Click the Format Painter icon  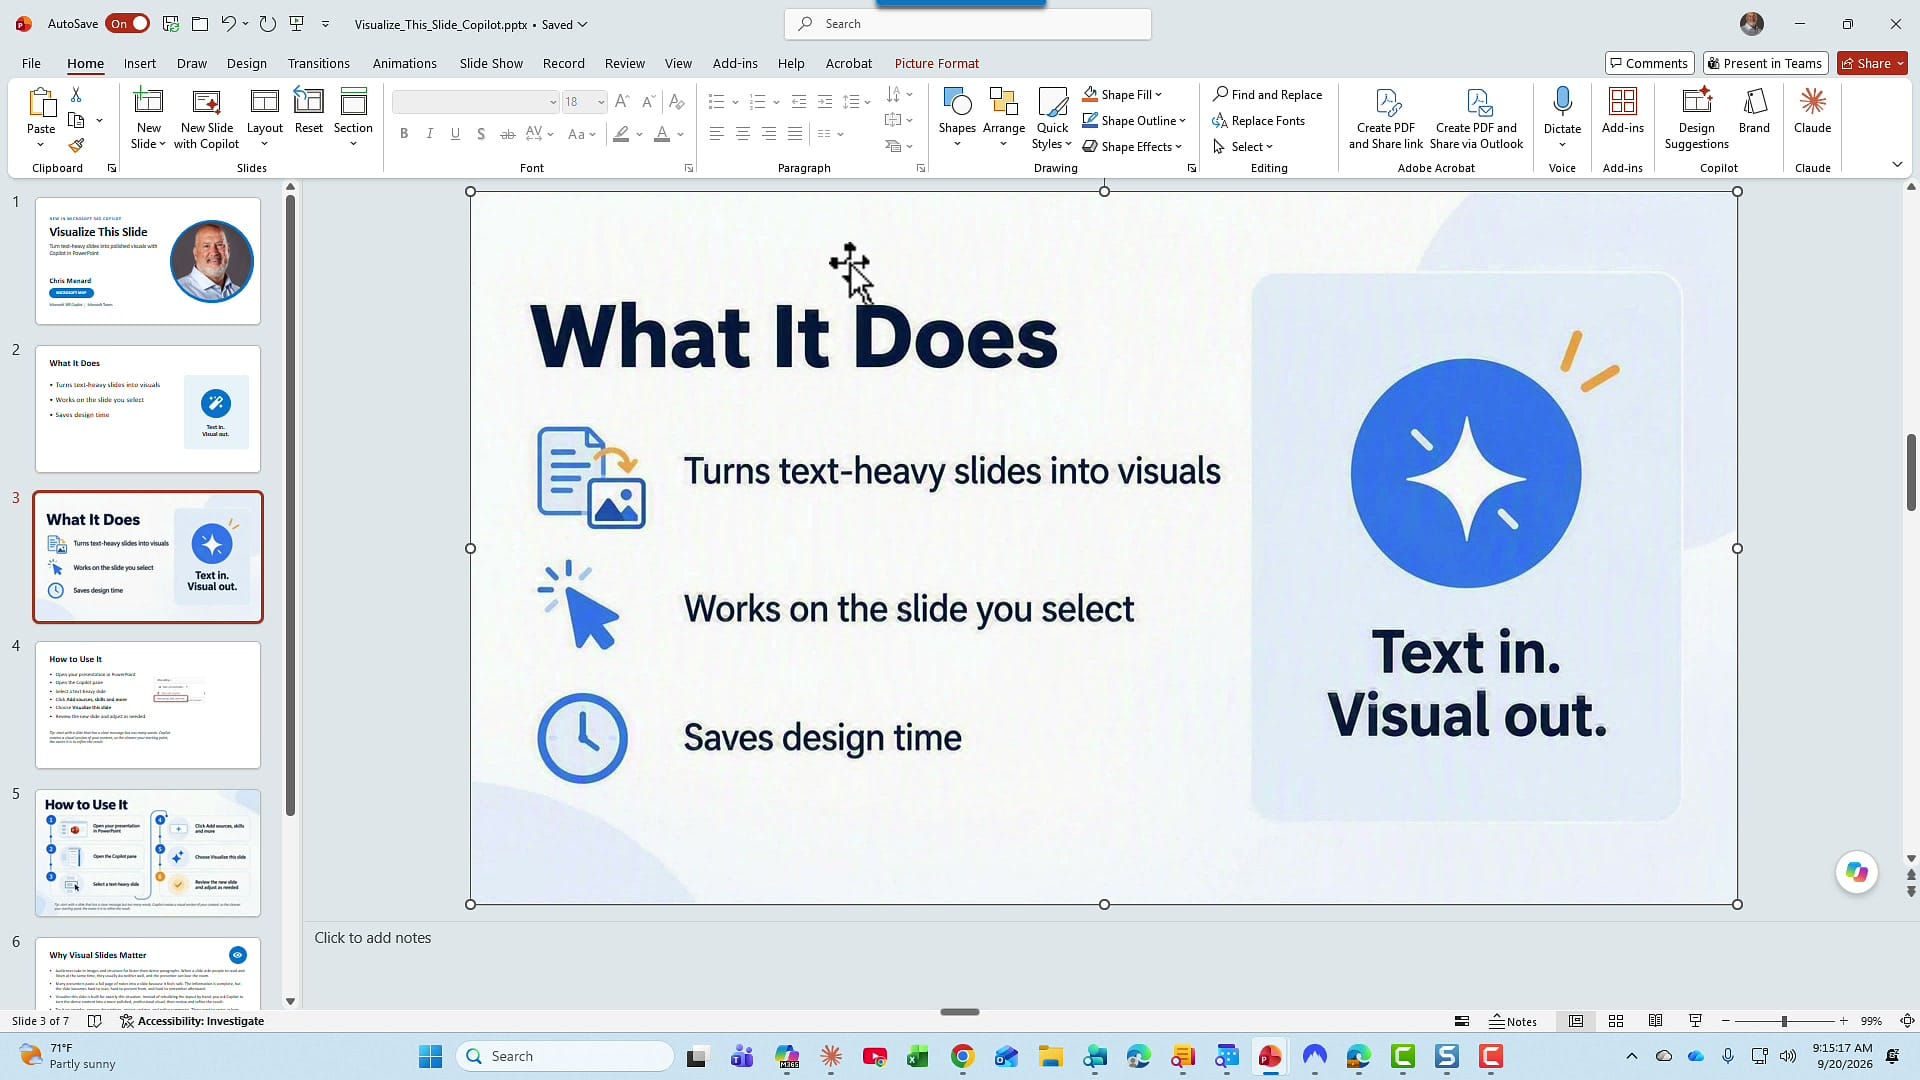coord(76,146)
